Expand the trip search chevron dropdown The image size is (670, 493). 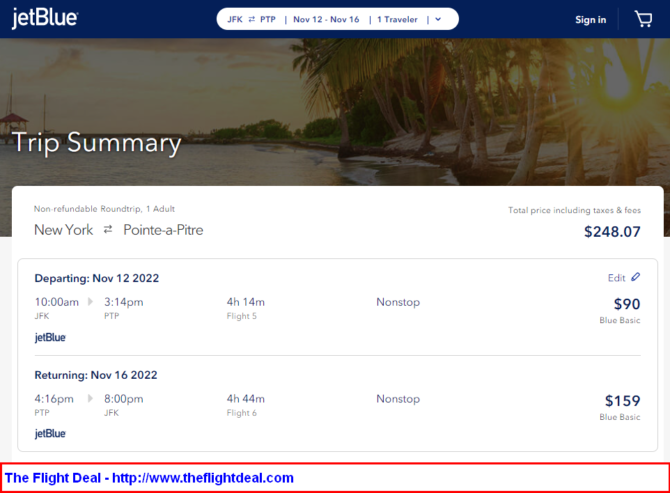click(x=438, y=19)
